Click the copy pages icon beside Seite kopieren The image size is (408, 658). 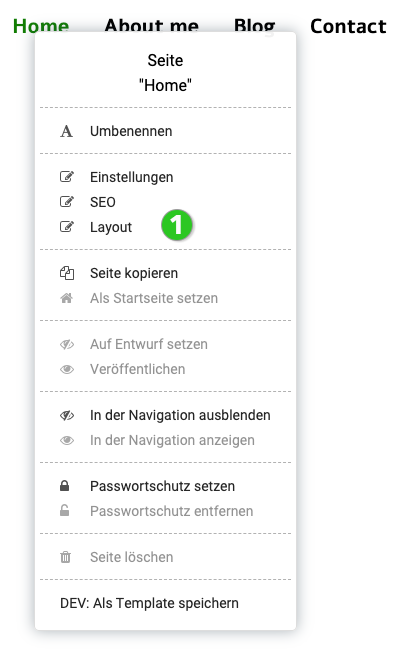[x=67, y=273]
